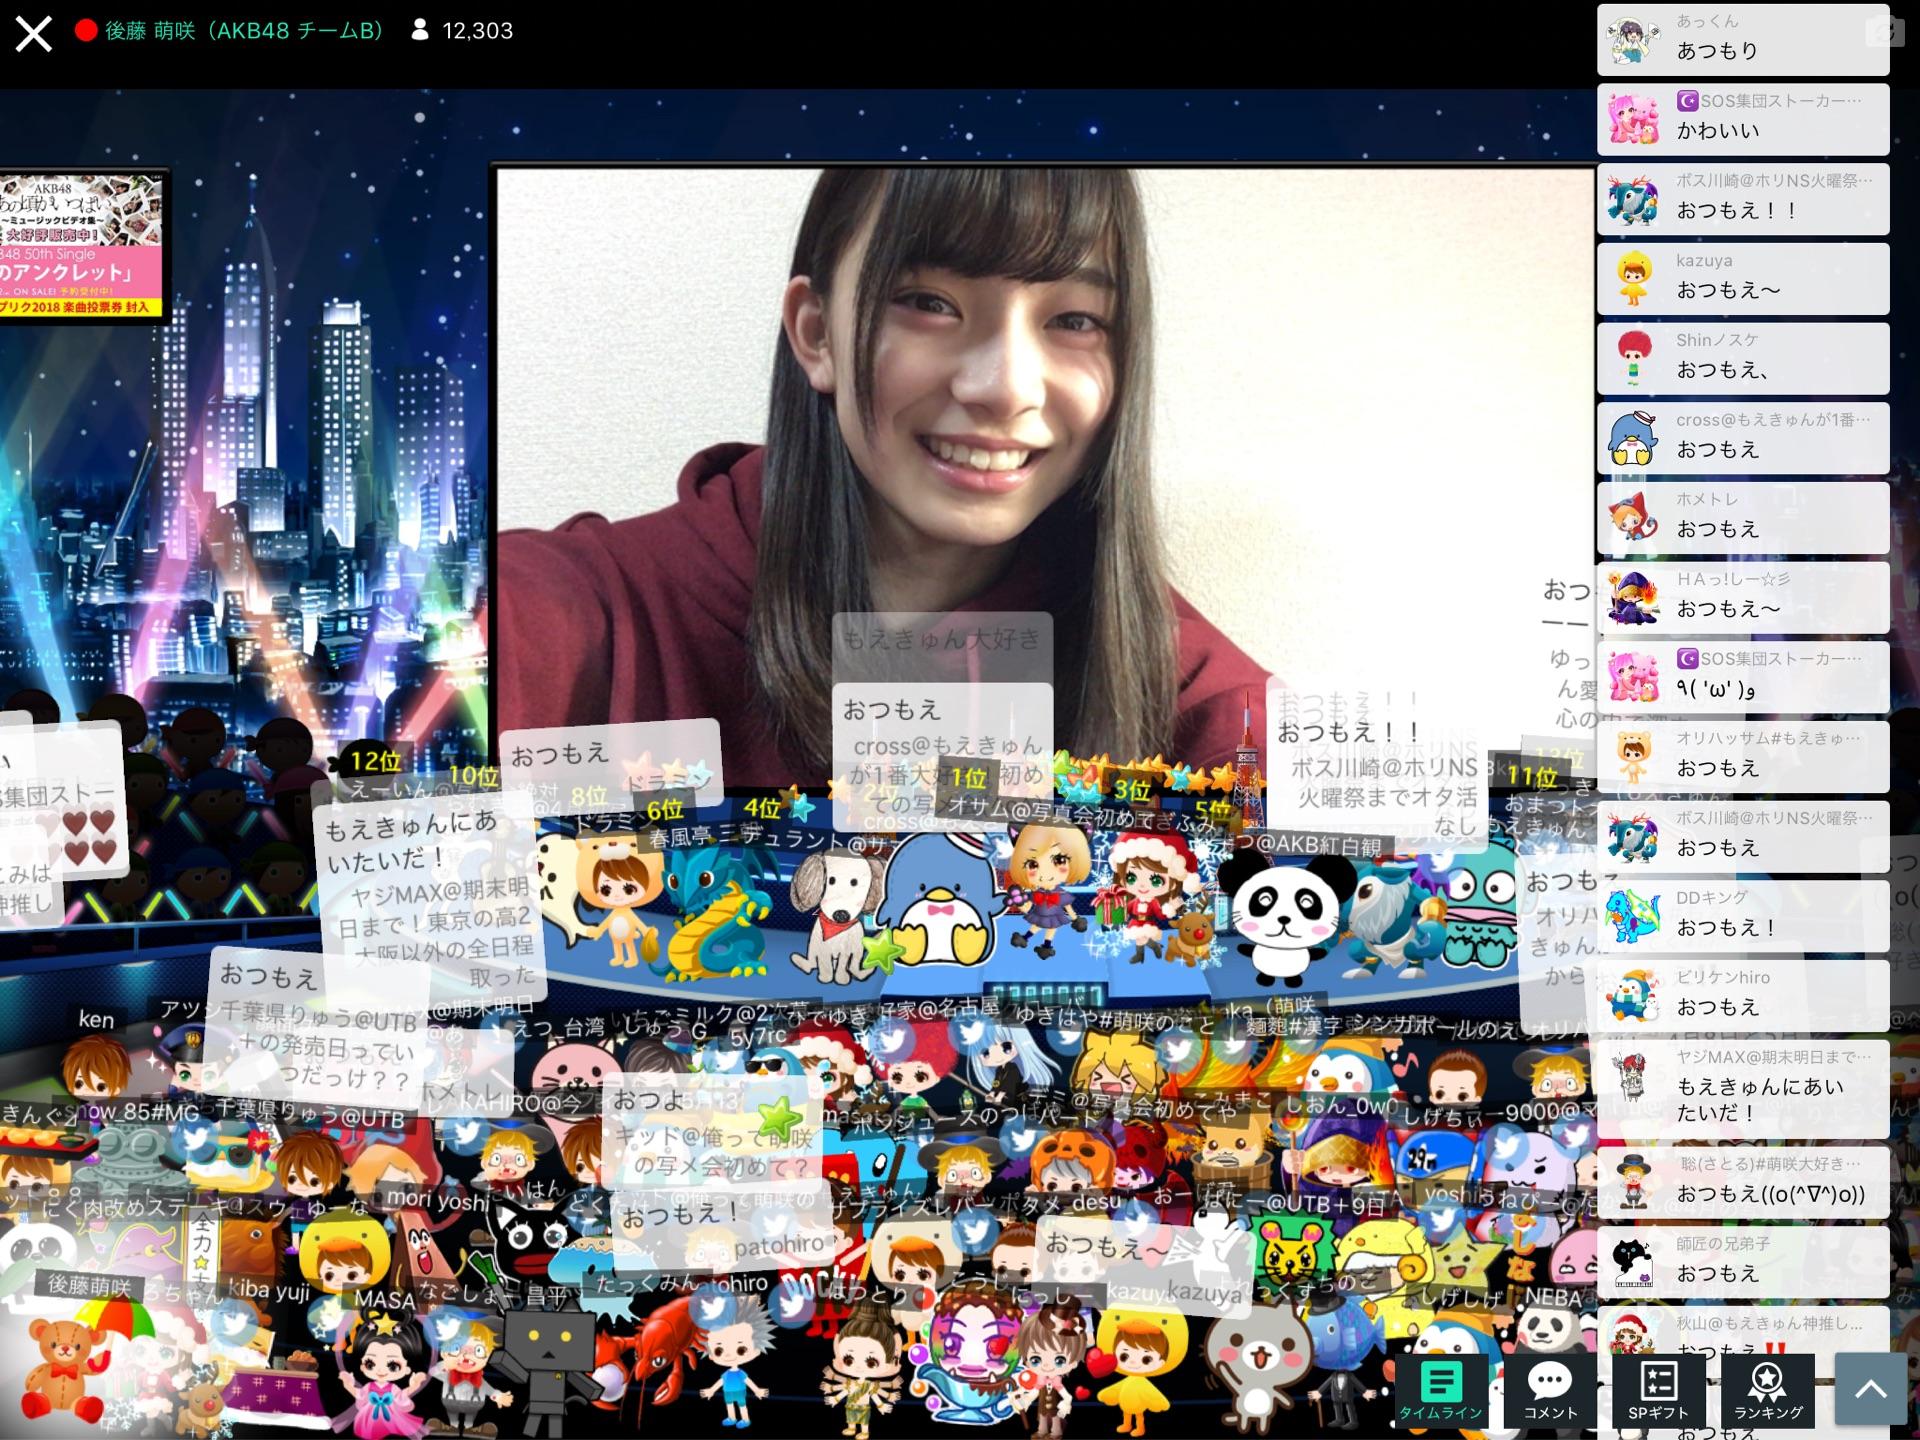
Task: Expand the panel with the up chevron
Action: click(x=1871, y=1388)
